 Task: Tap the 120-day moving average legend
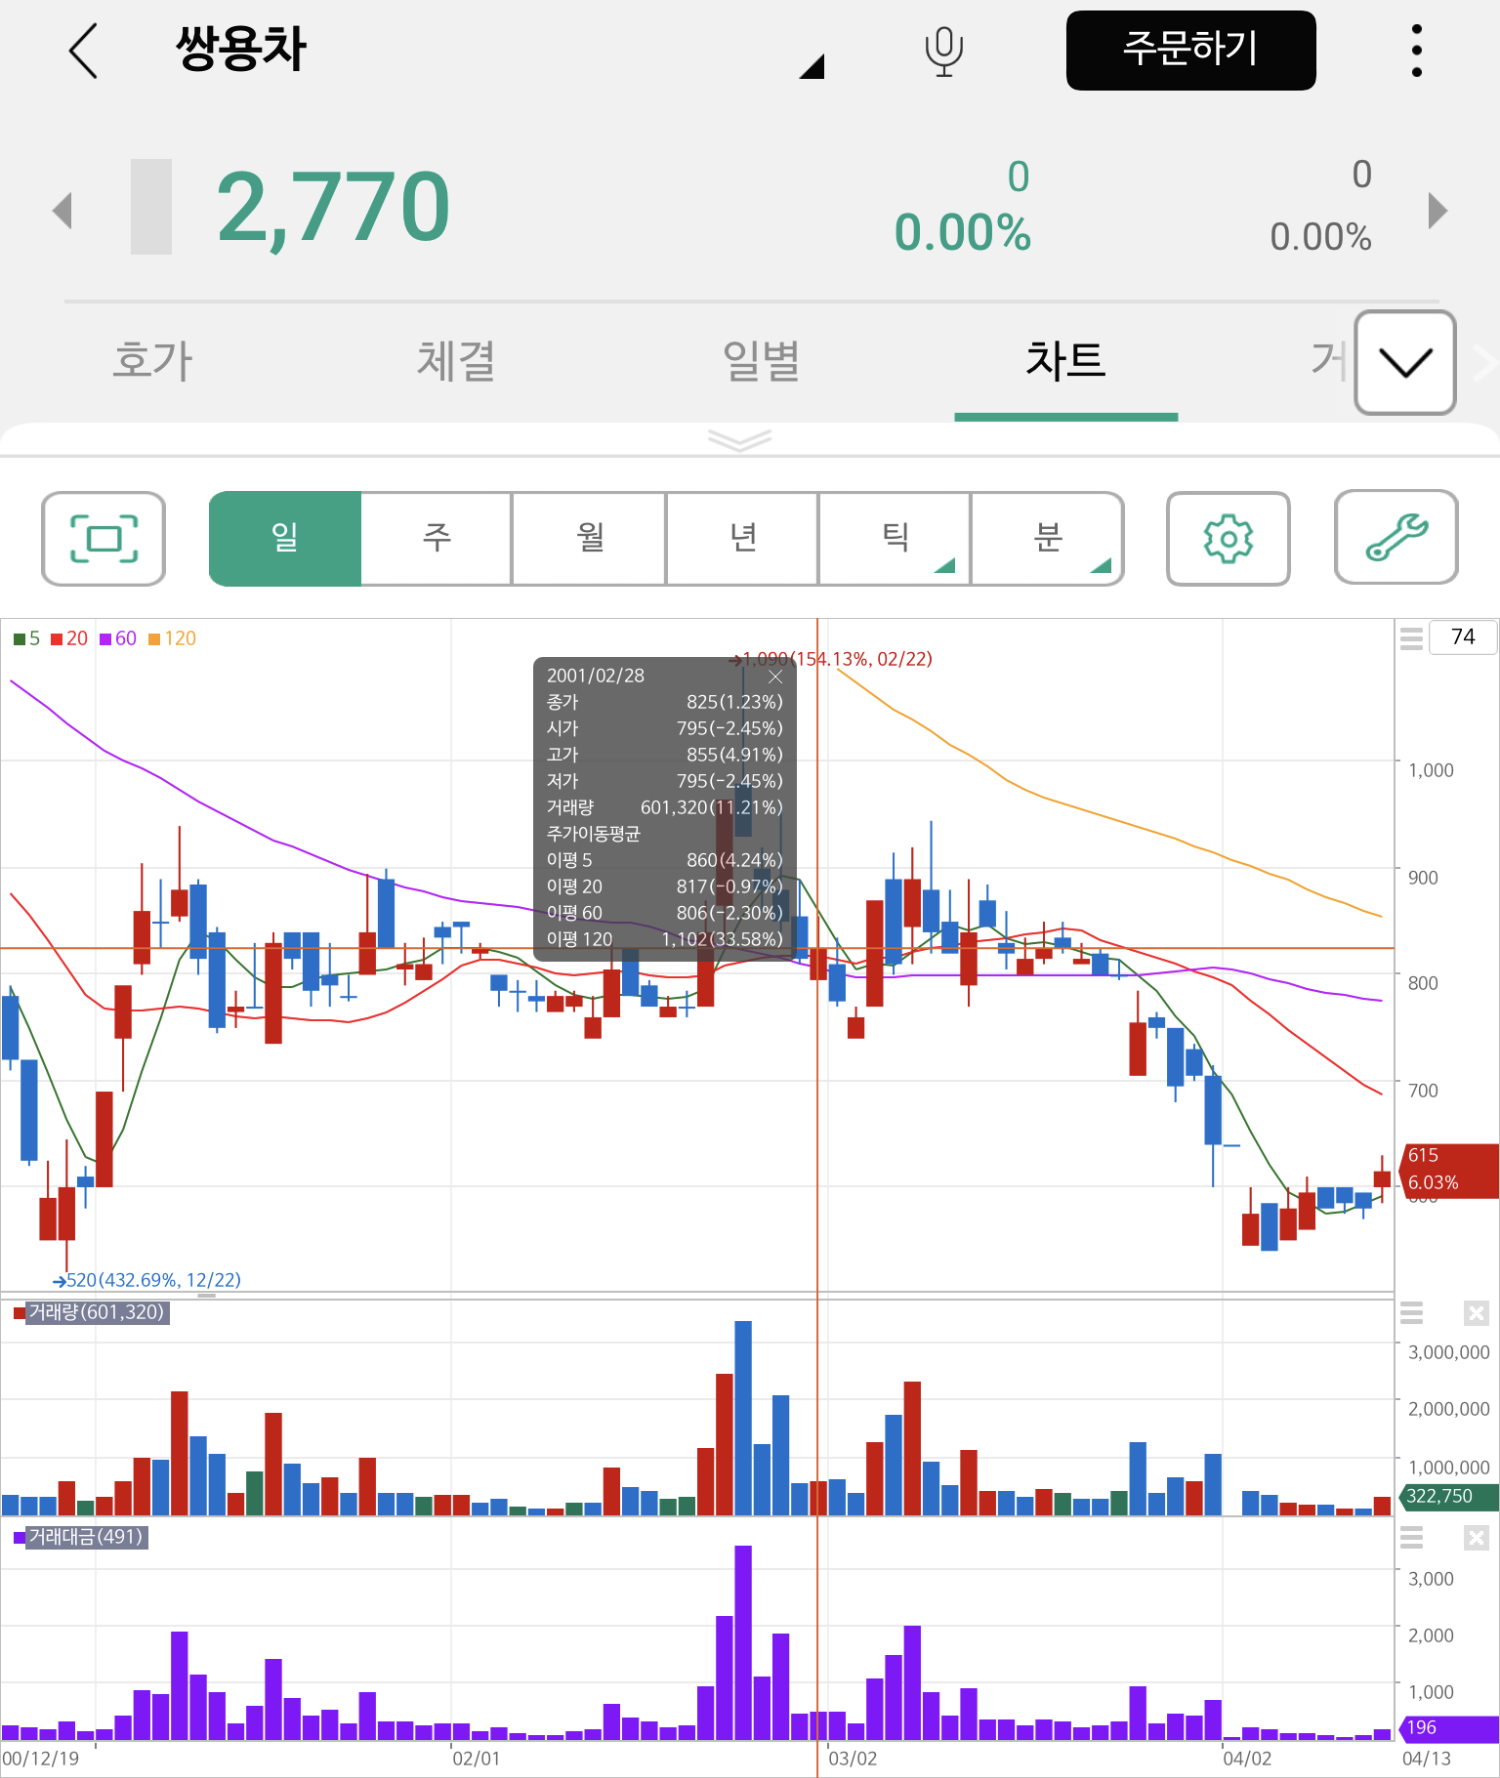172,639
